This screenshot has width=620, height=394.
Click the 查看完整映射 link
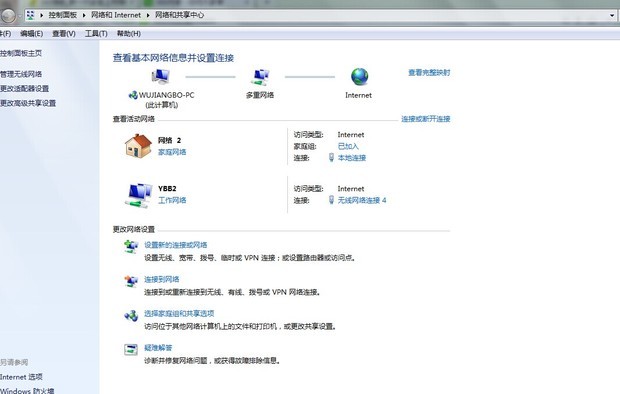coord(429,72)
